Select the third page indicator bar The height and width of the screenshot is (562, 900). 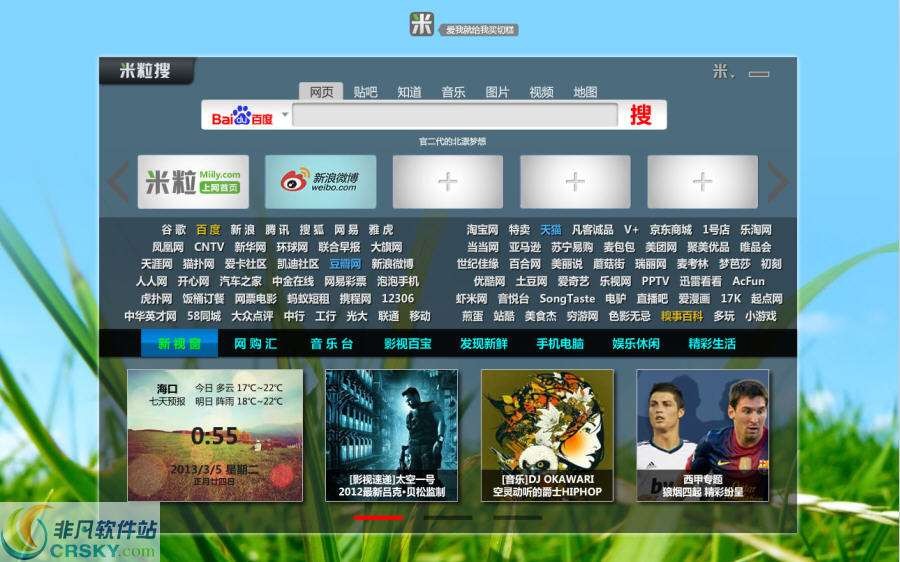pyautogui.click(x=517, y=518)
